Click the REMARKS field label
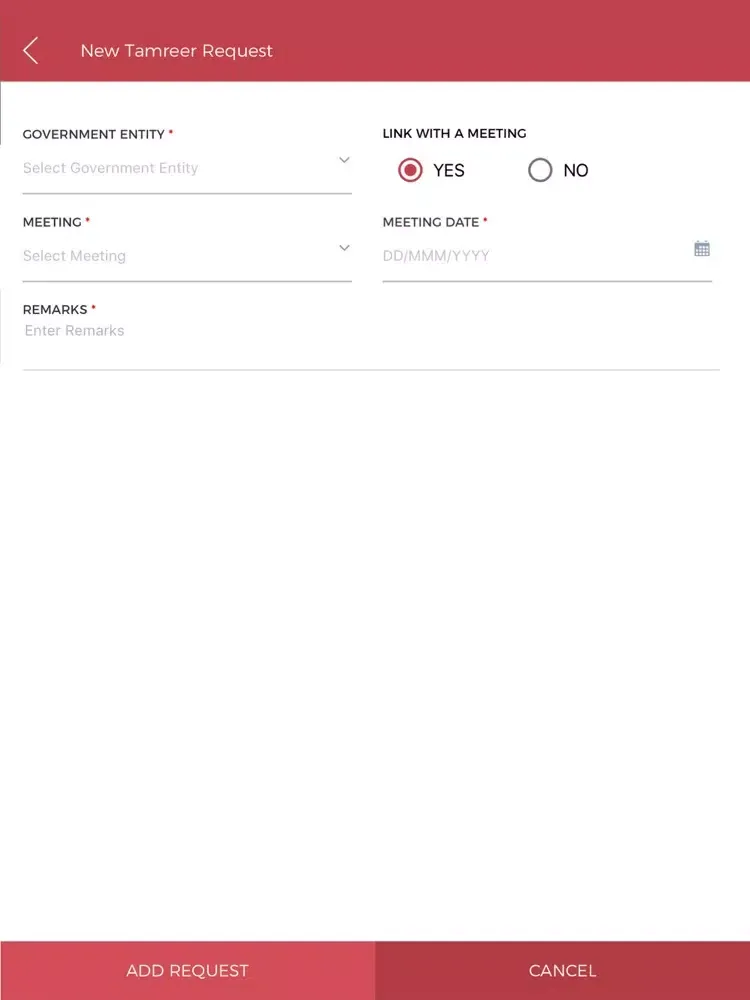 tap(55, 310)
